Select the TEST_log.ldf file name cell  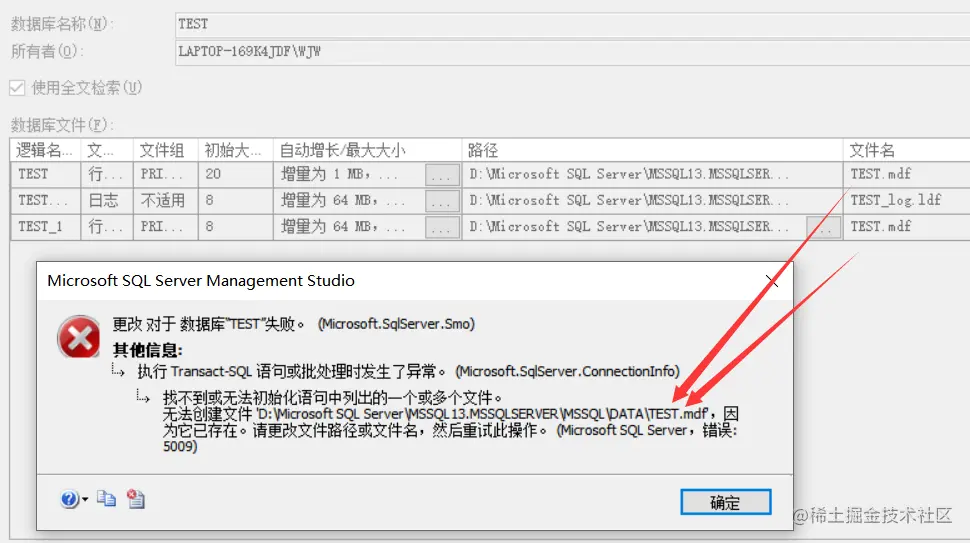coord(907,200)
